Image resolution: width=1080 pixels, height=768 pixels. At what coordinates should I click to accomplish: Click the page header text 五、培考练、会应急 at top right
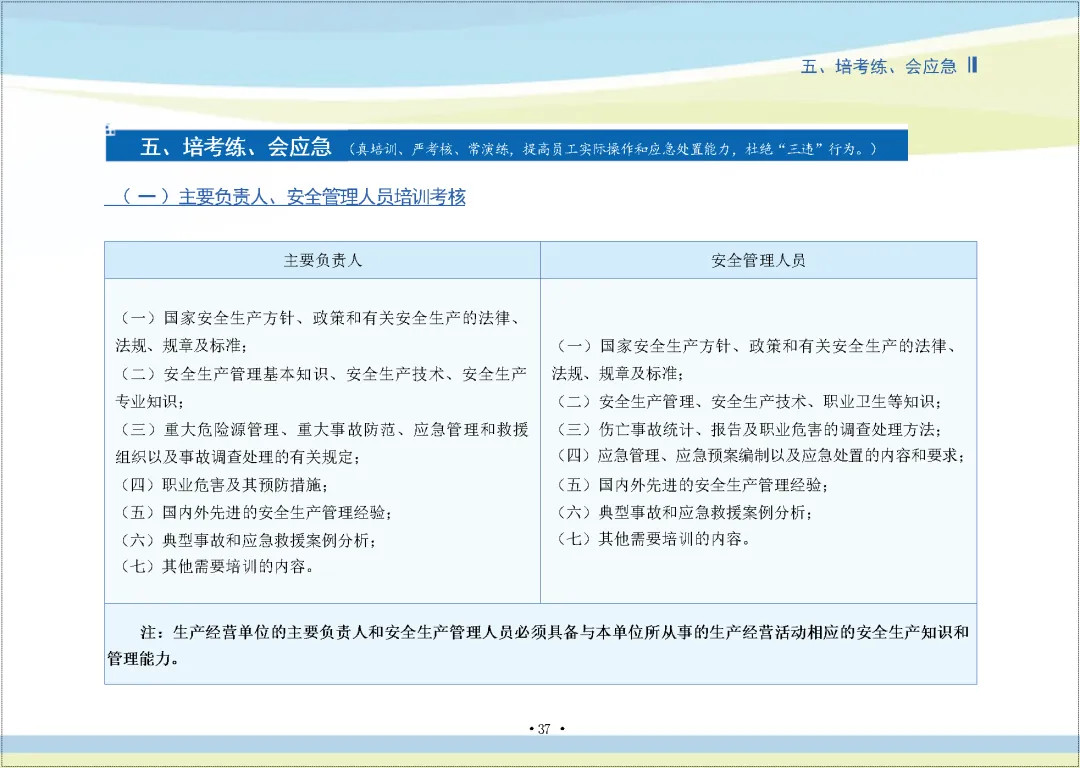point(879,66)
